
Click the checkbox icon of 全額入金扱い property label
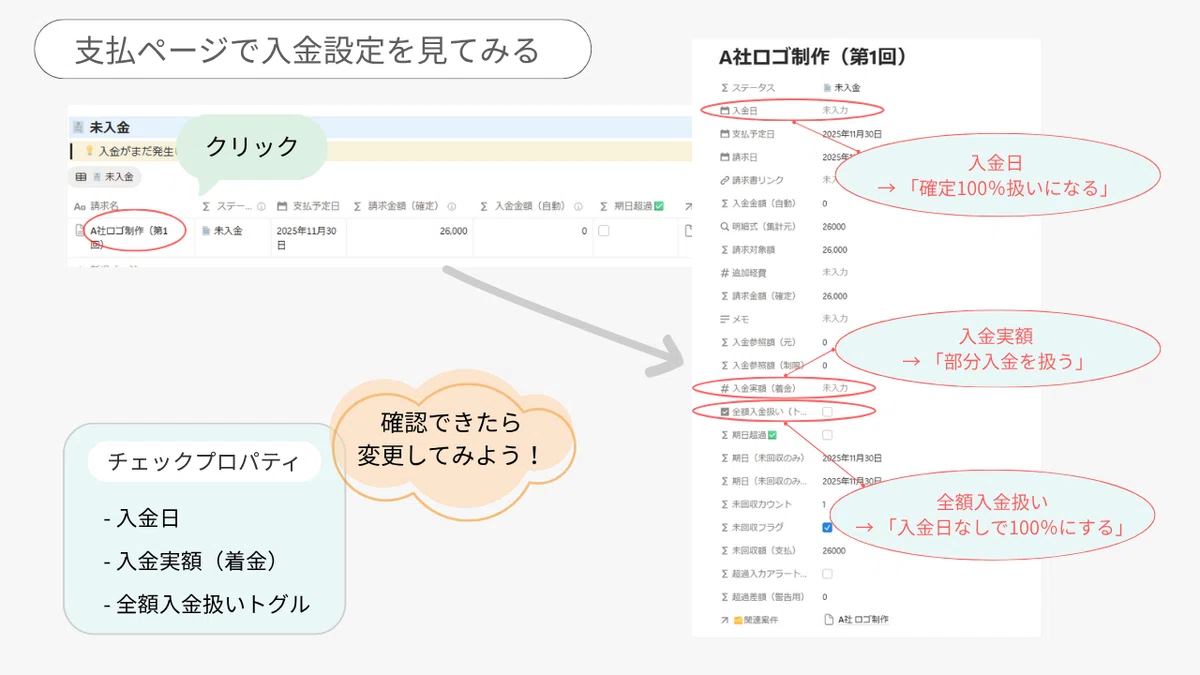click(x=725, y=411)
